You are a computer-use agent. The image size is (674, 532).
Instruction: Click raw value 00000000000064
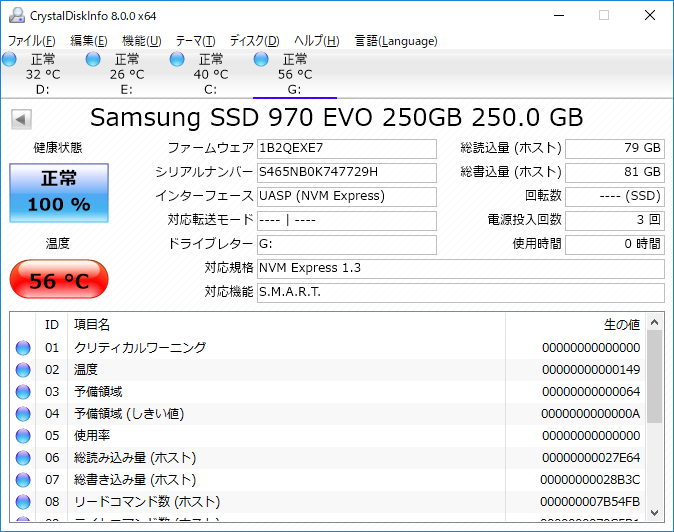pos(591,391)
